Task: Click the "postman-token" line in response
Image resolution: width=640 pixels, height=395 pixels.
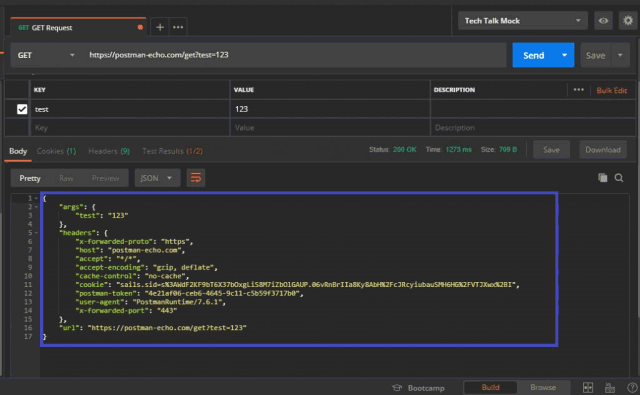Action: [189, 293]
